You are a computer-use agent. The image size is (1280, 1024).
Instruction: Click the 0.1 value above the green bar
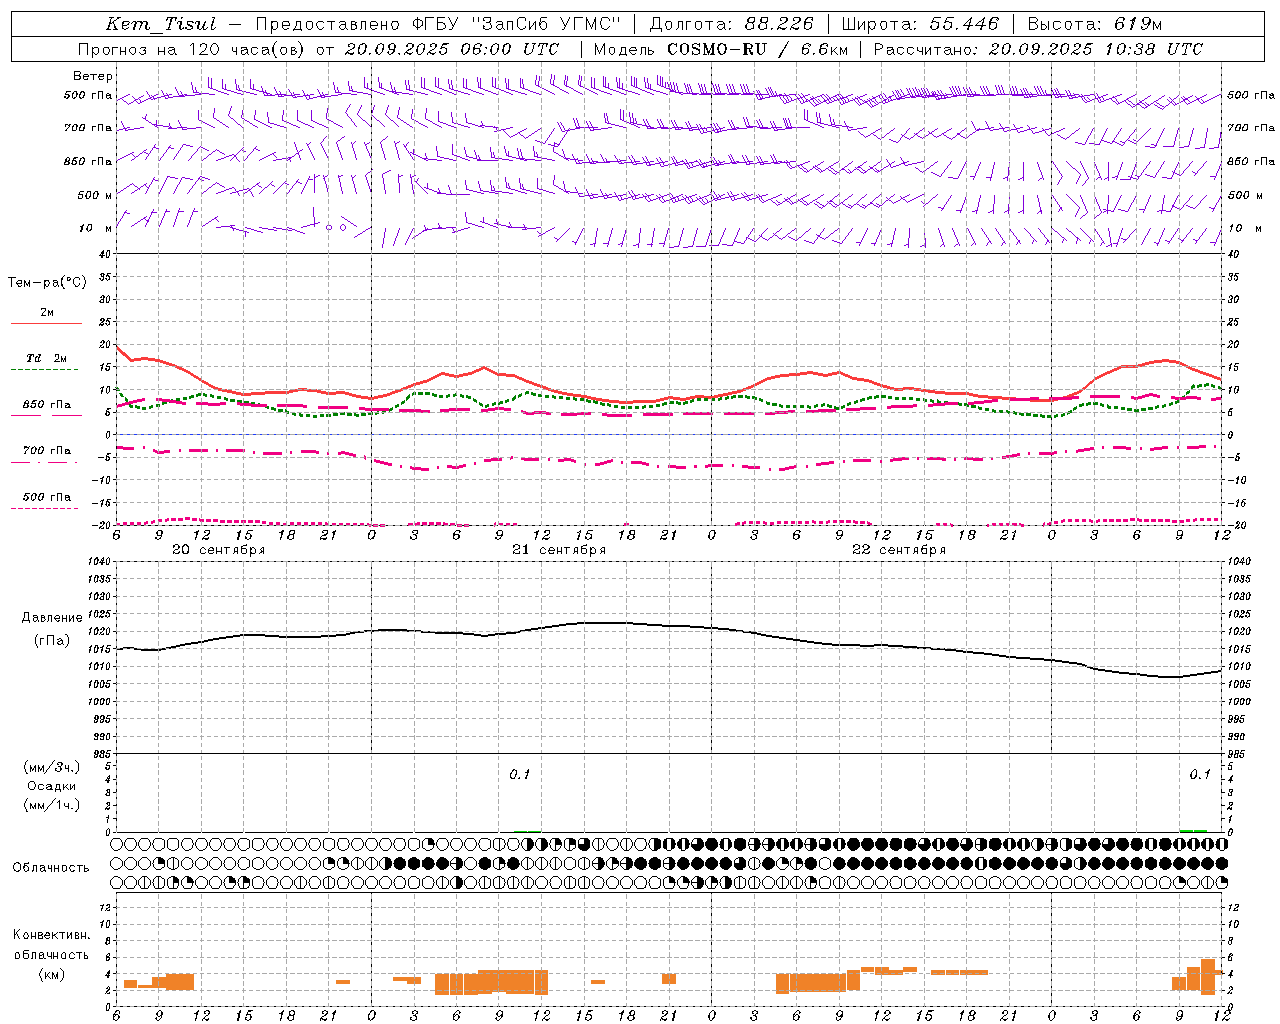click(1199, 774)
